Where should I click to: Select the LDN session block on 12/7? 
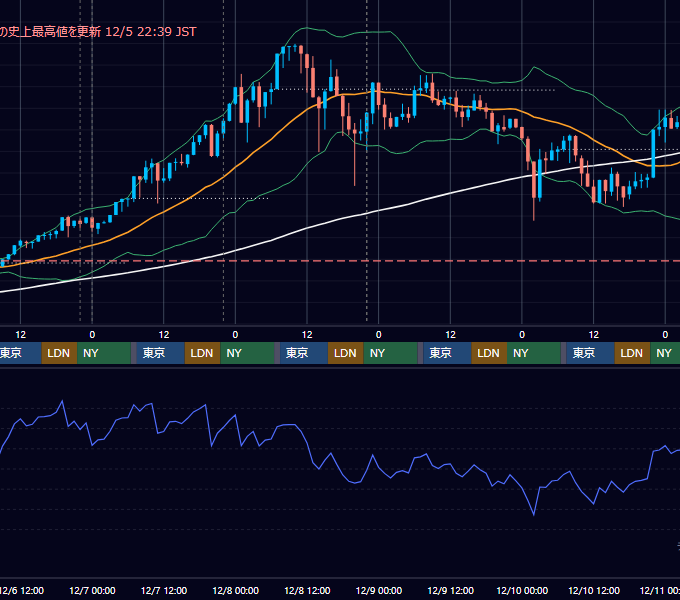203,353
